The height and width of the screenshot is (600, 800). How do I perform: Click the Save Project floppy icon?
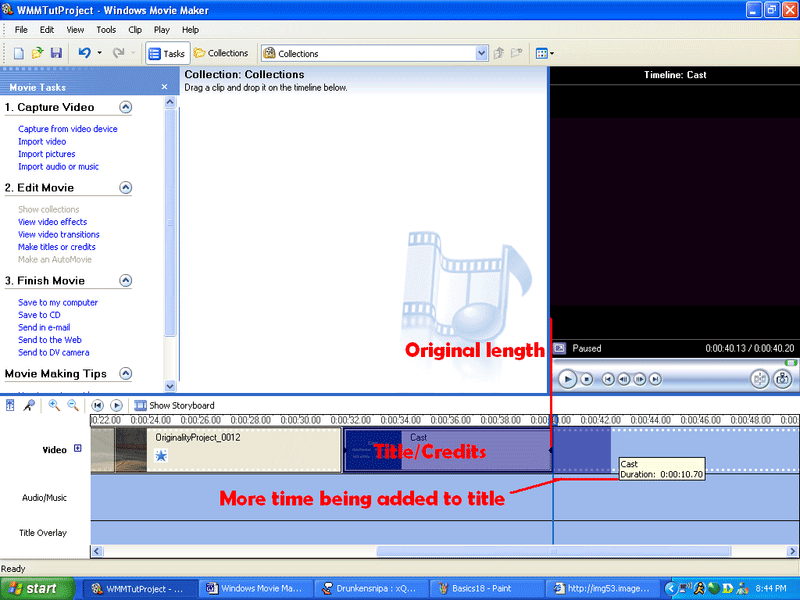coord(56,53)
